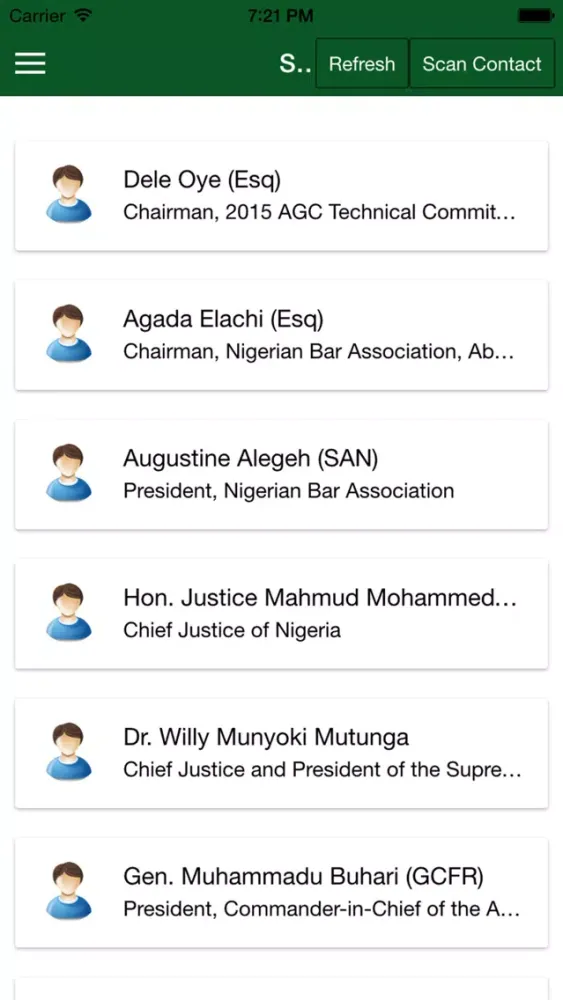This screenshot has width=563, height=1000.
Task: Select the Dele Oye (Esq) name
Action: click(x=202, y=180)
